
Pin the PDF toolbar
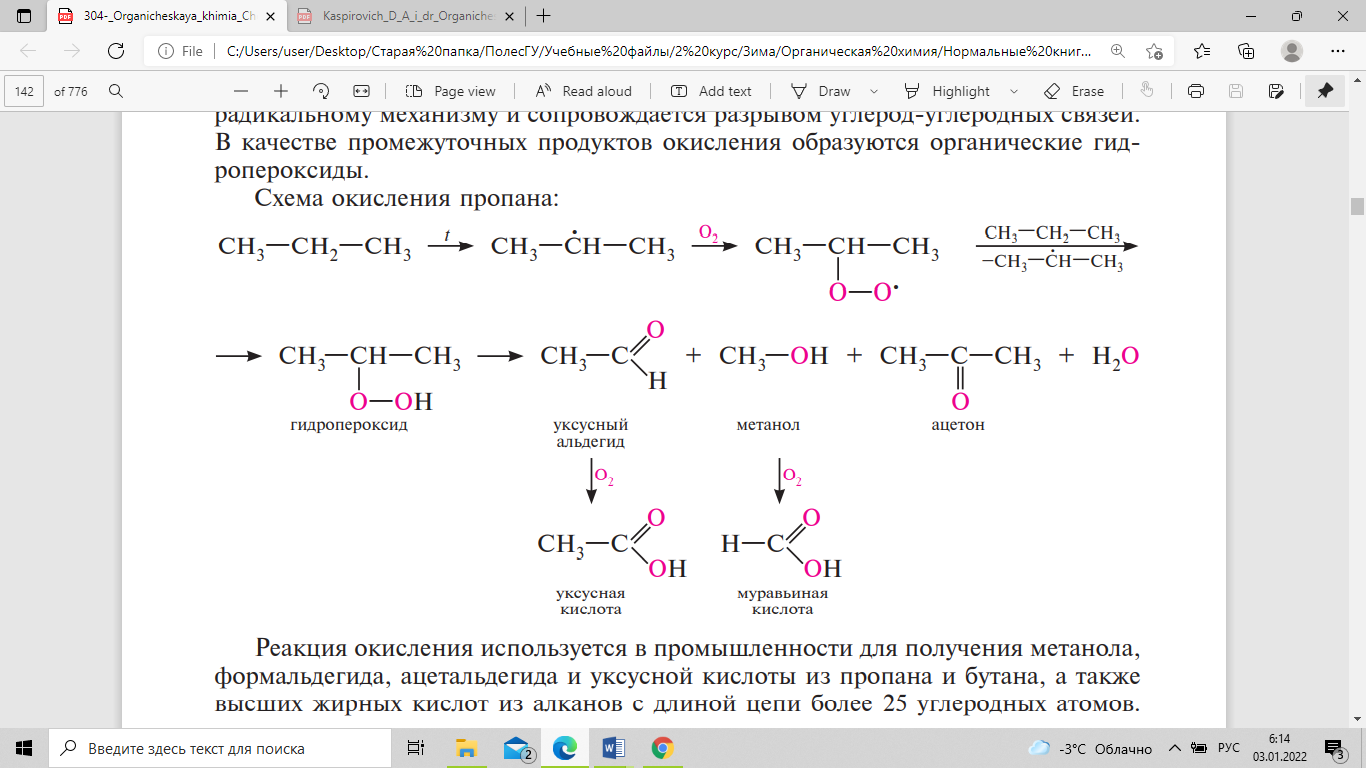click(1325, 91)
